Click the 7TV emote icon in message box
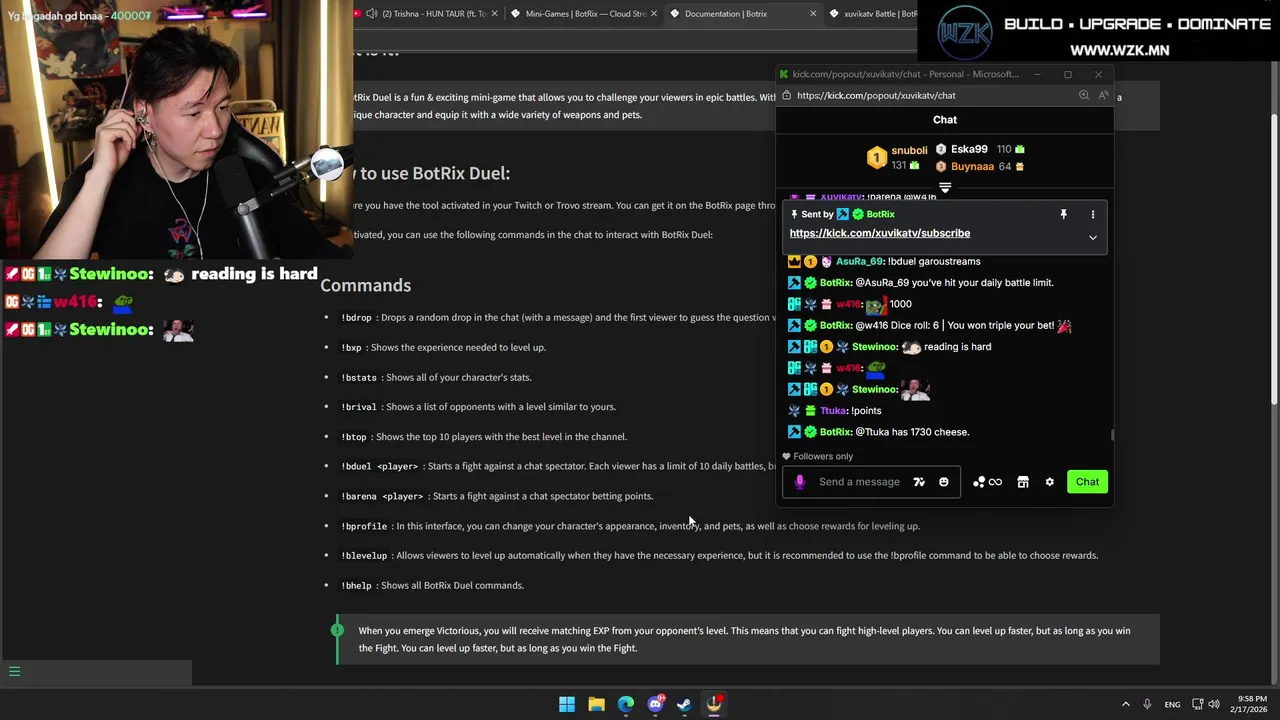1280x720 pixels. pos(919,482)
